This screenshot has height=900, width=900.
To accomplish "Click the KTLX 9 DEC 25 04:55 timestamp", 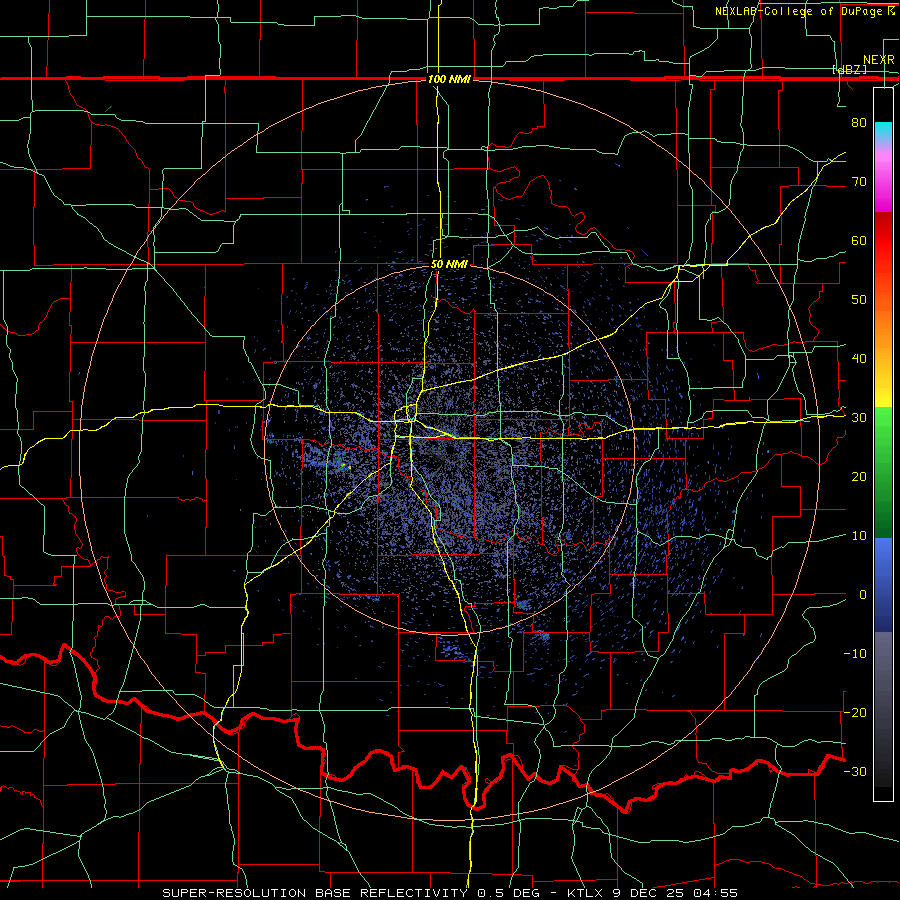I will tap(652, 893).
